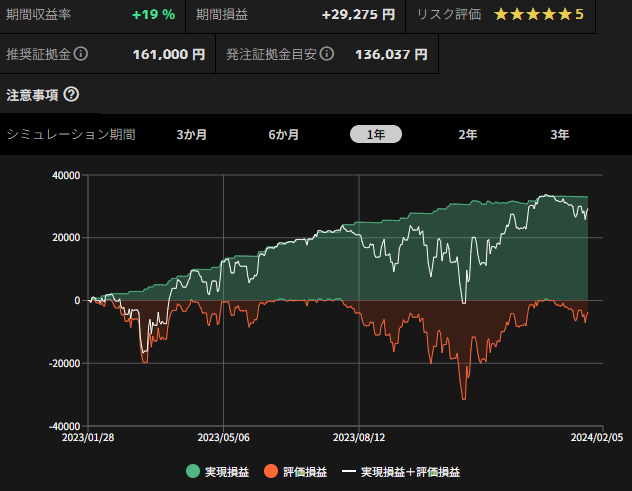Screen dimensions: 632x491
Task: Select the 6か月 simulation period
Action: tap(284, 134)
